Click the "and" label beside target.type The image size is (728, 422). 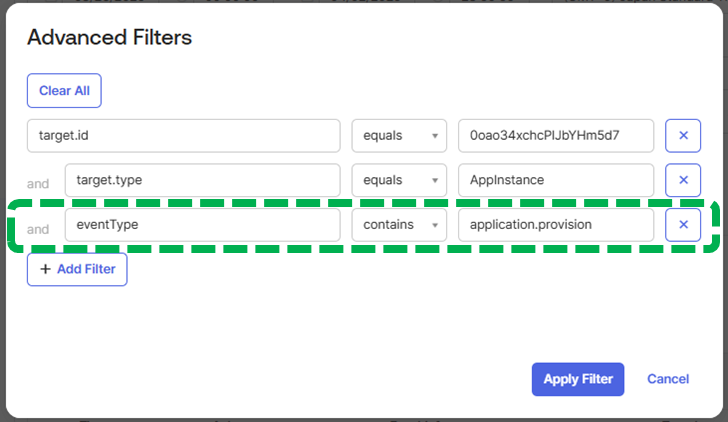click(38, 184)
